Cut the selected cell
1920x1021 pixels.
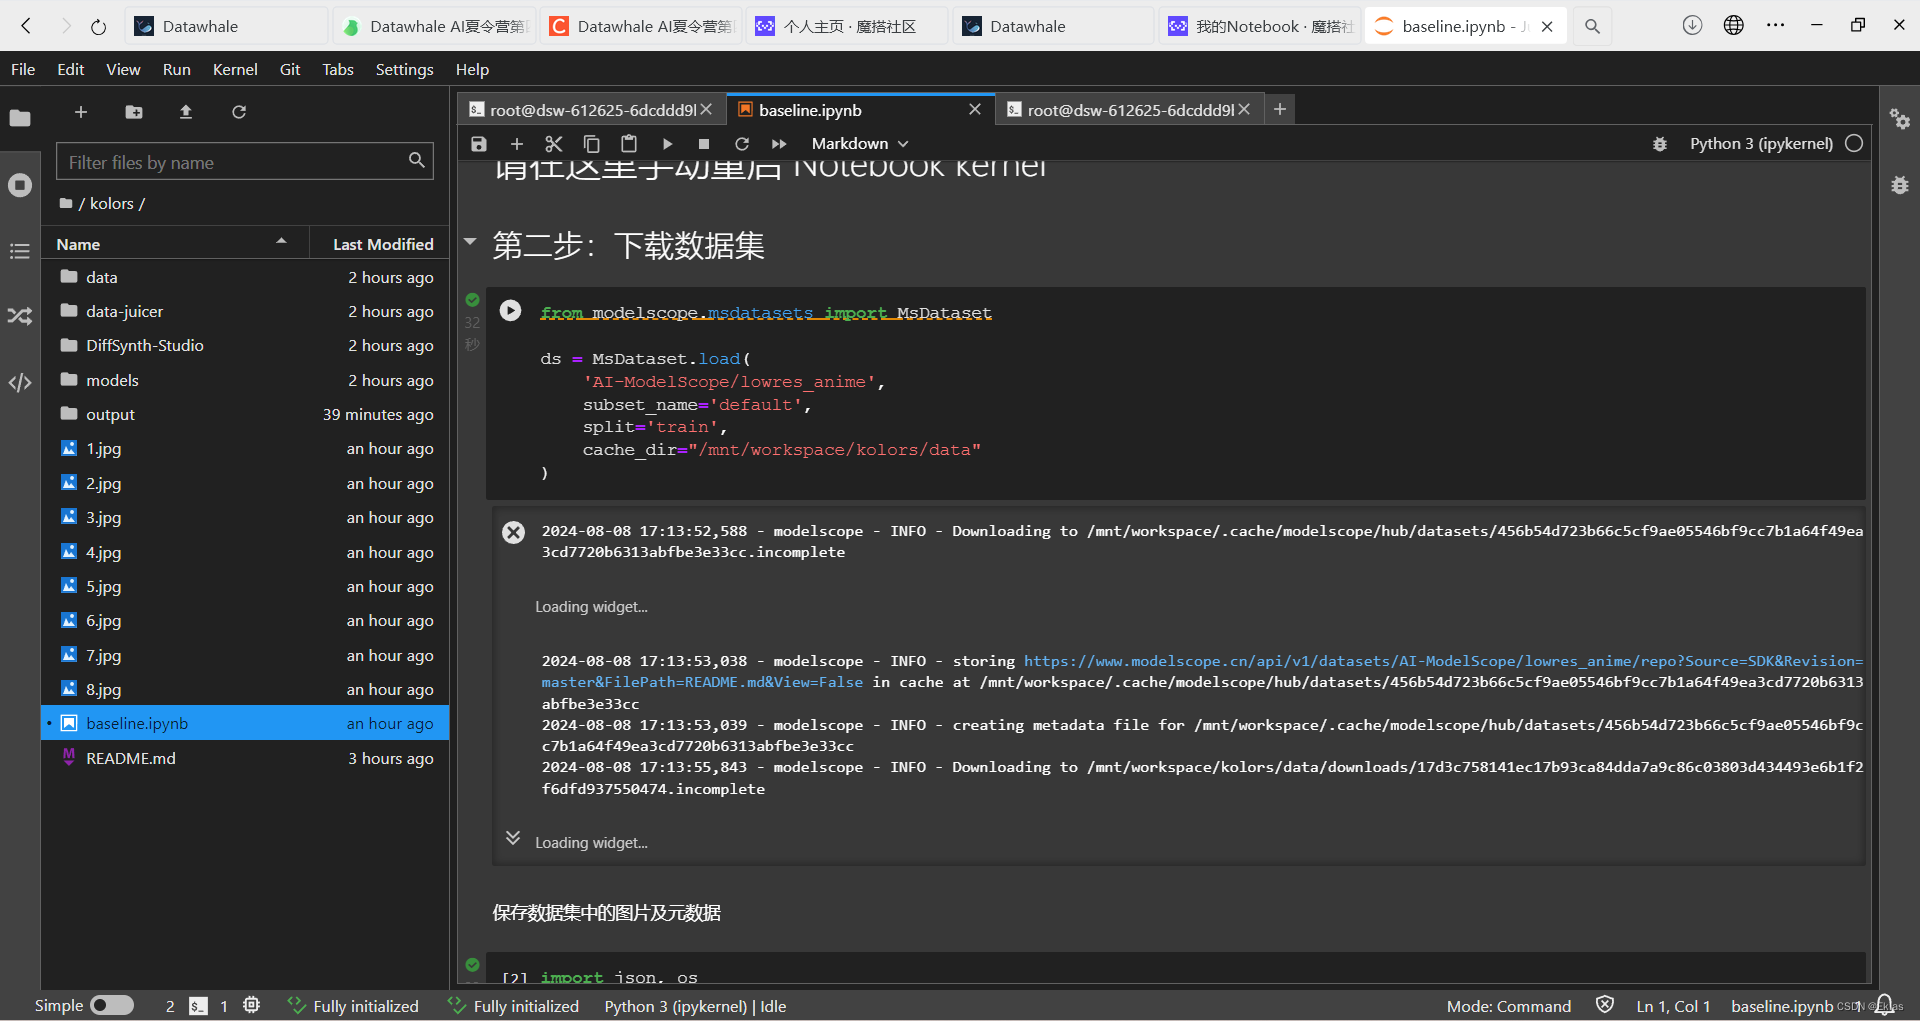point(554,144)
